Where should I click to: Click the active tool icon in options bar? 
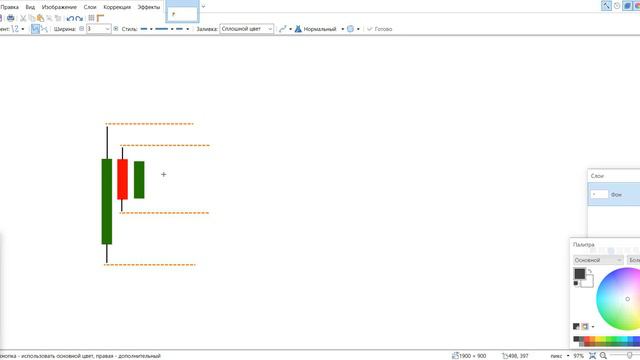tap(15, 29)
